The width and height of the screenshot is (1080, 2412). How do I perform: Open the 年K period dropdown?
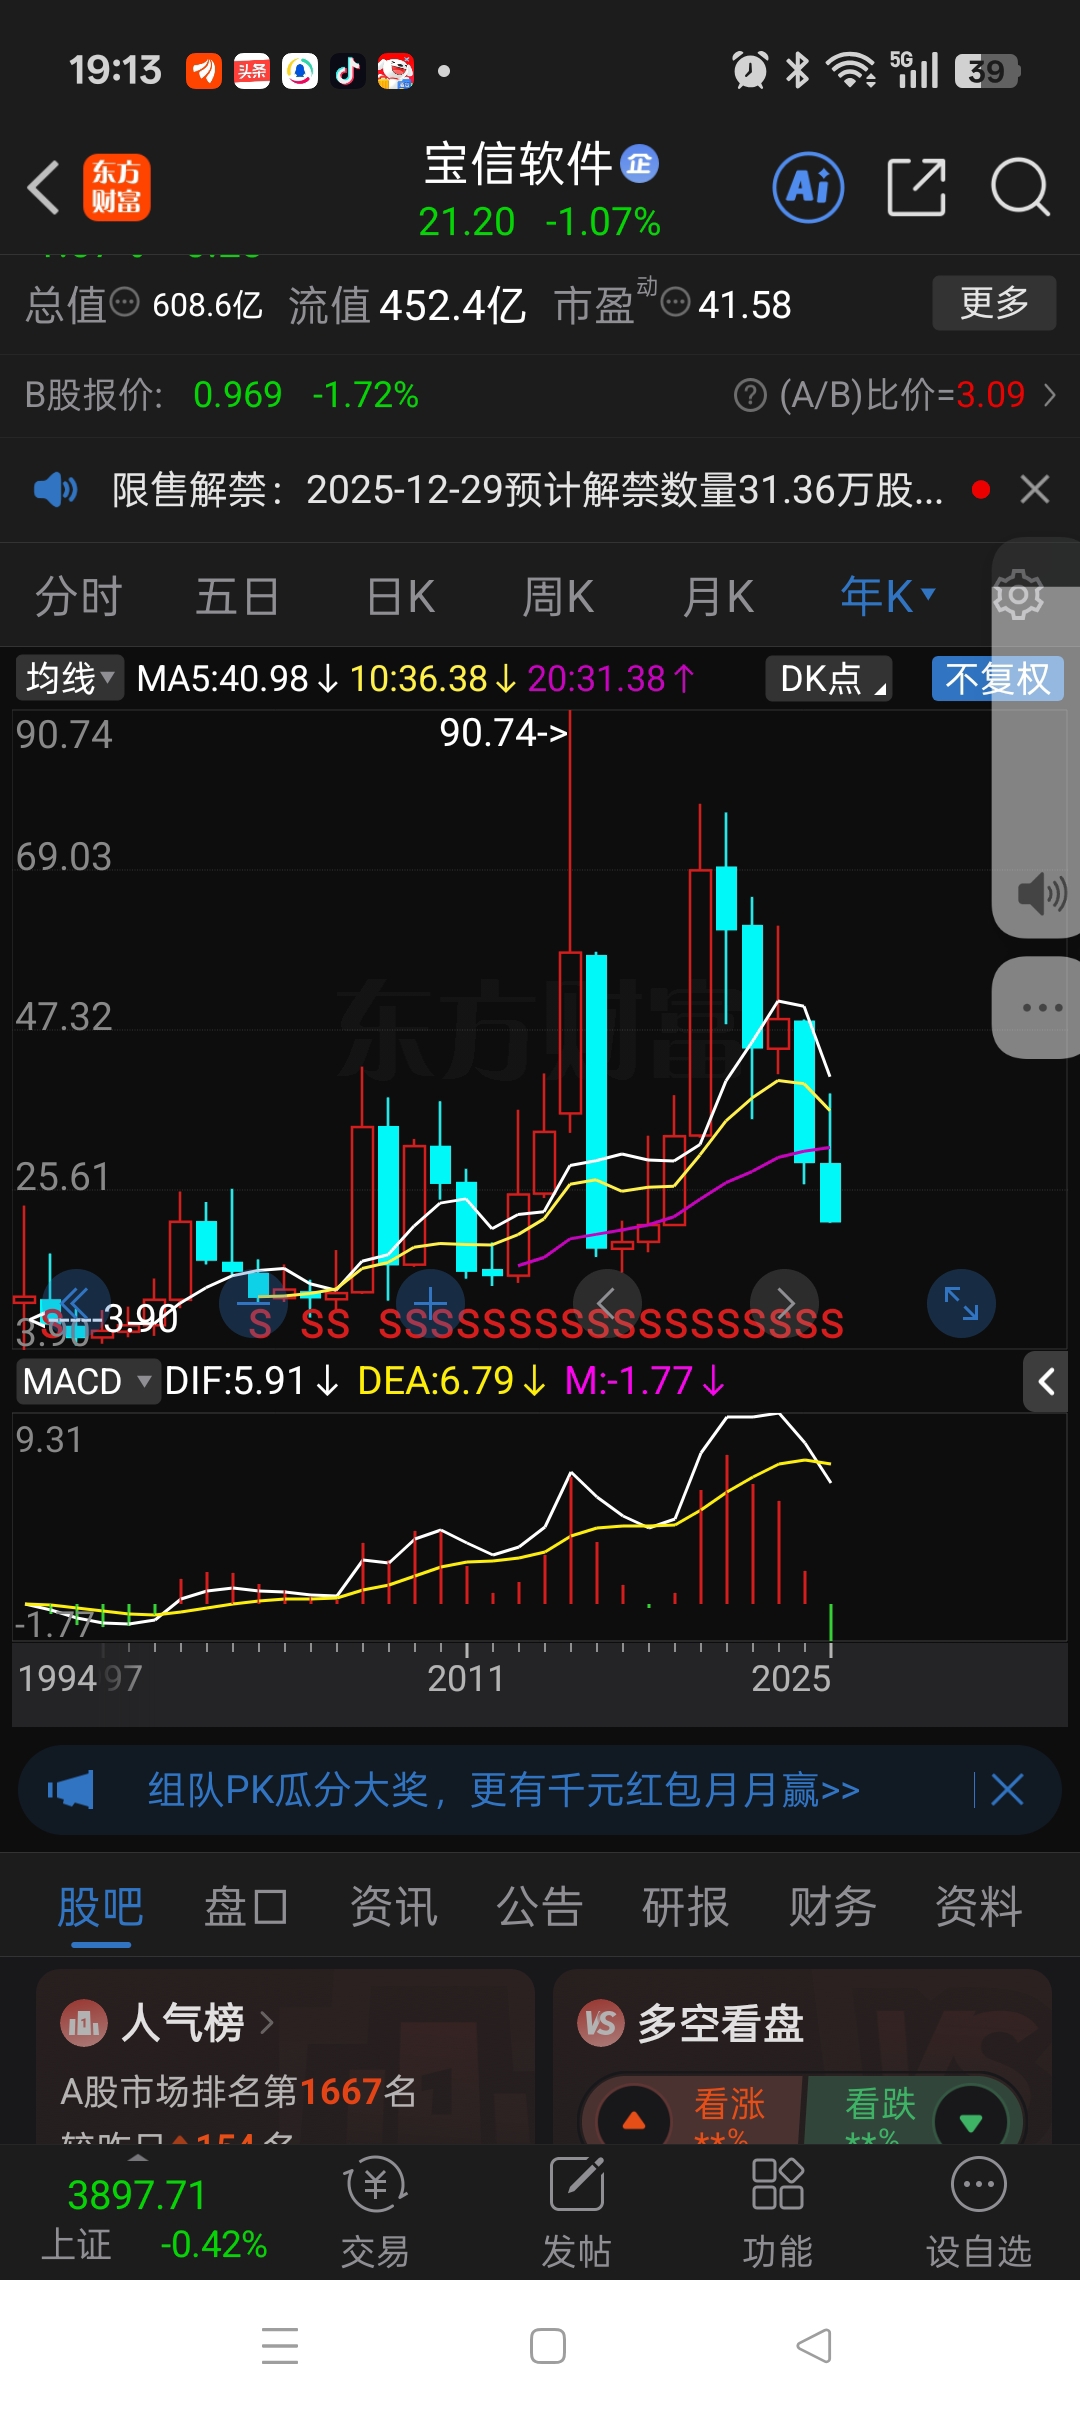click(888, 597)
